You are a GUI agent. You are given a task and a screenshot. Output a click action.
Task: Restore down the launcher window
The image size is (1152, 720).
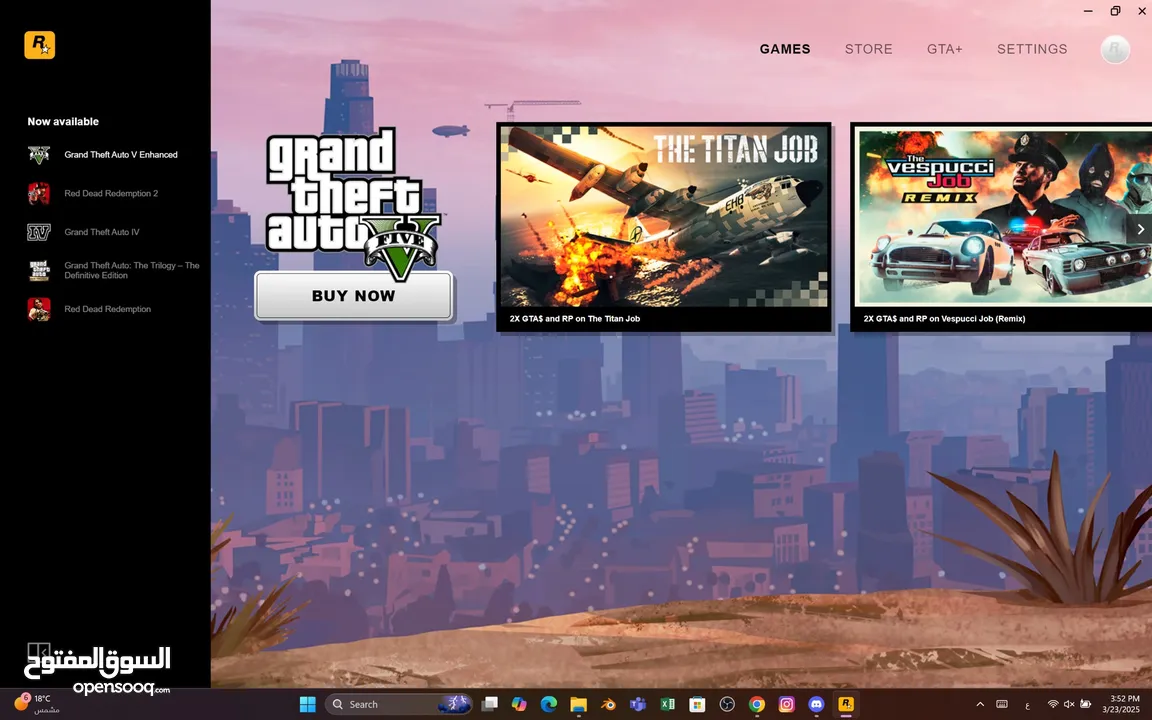coord(1115,11)
